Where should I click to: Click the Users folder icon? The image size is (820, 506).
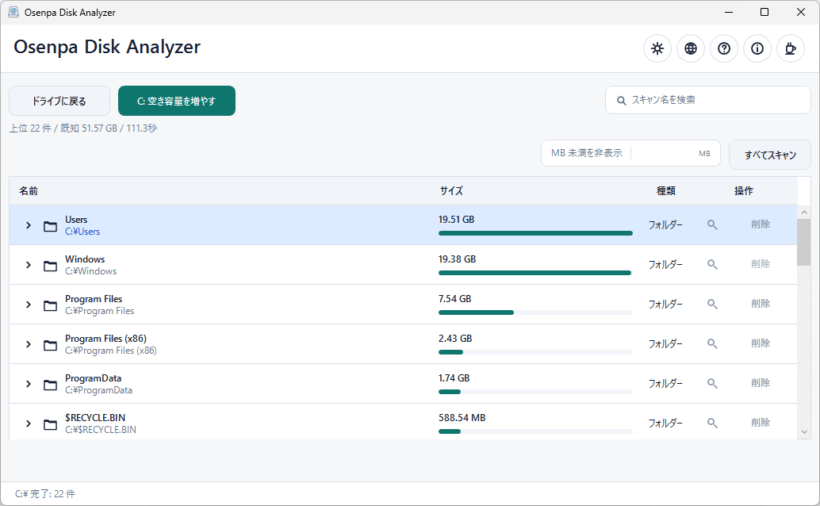point(50,226)
